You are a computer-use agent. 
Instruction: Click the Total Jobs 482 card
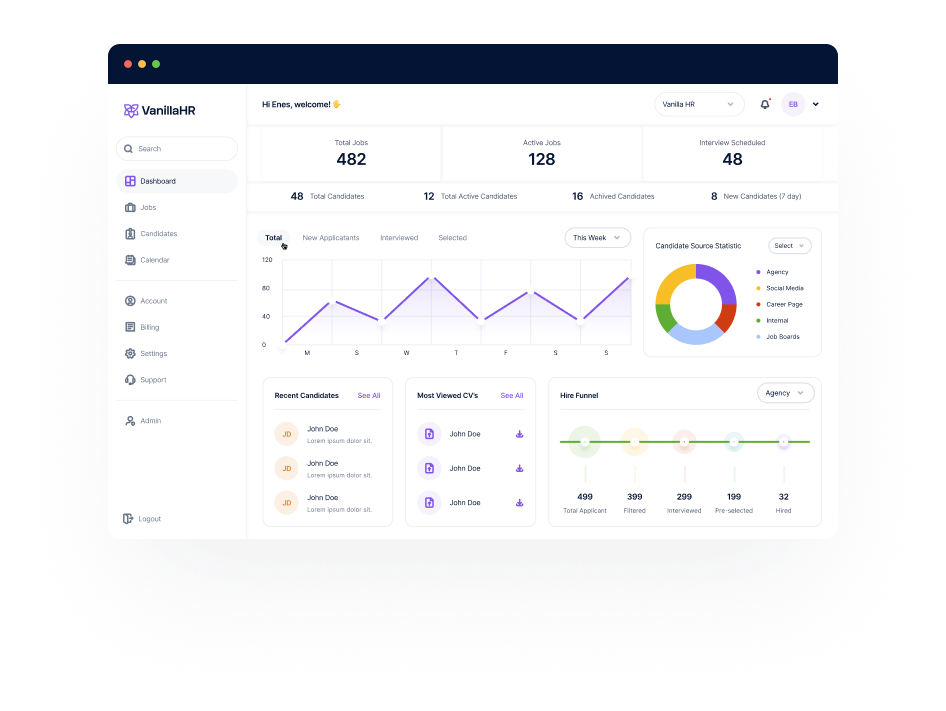point(351,153)
